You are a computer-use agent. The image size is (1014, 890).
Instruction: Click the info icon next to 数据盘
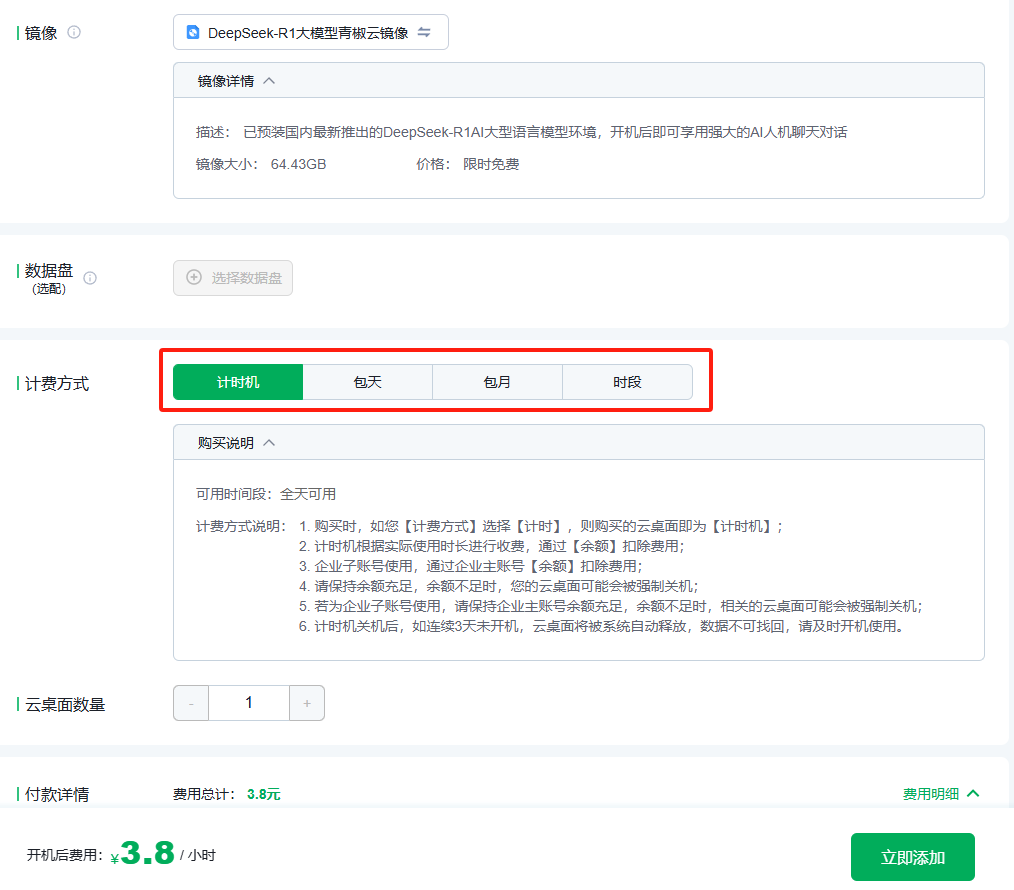pos(91,278)
